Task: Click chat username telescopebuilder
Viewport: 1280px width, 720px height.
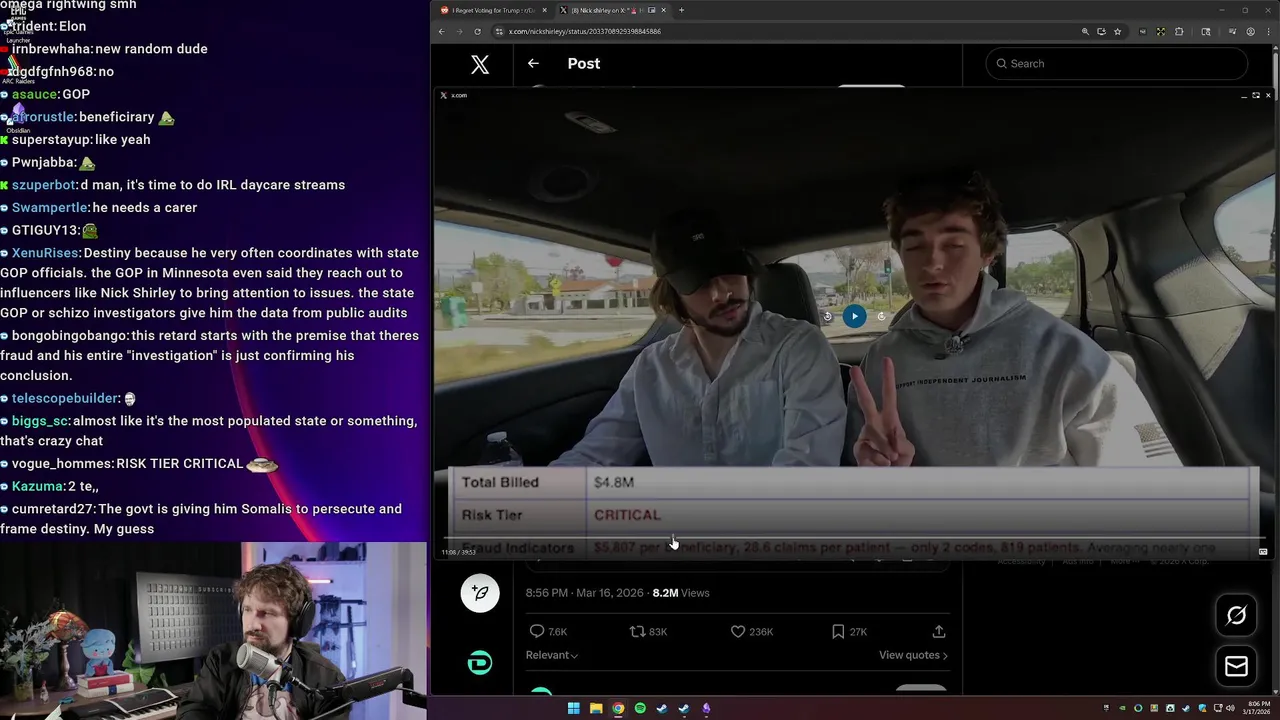Action: pyautogui.click(x=65, y=398)
